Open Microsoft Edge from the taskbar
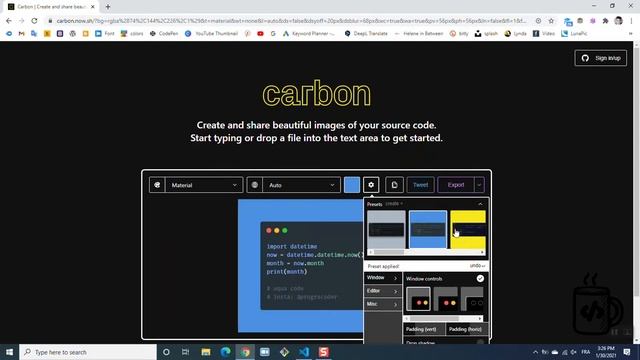Viewport: 640px width, 360px height. [x=225, y=352]
